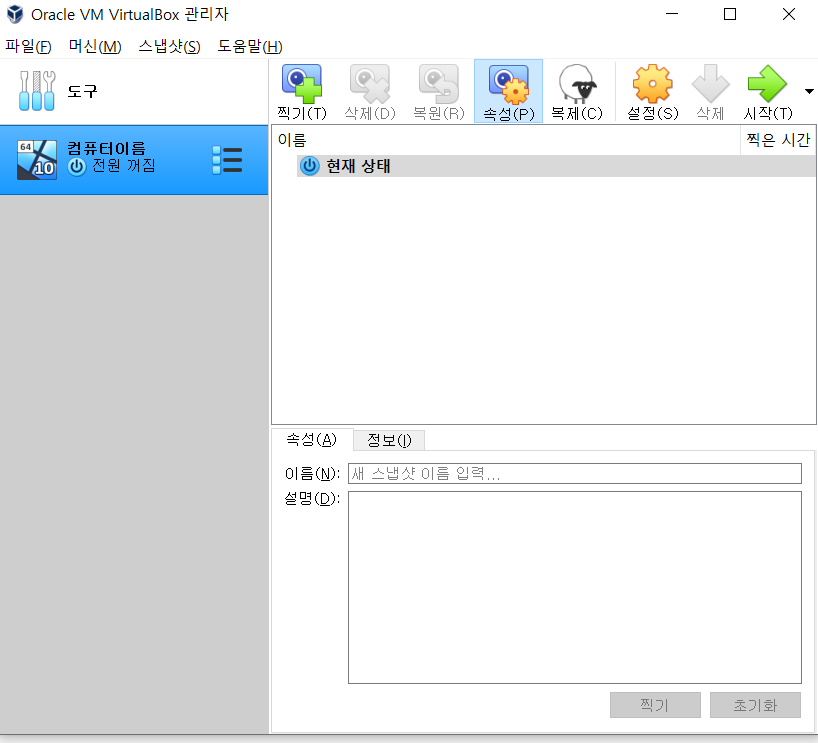Minimize the VirtualBox 관리자 window
Viewport: 818px width, 743px height.
tap(672, 14)
